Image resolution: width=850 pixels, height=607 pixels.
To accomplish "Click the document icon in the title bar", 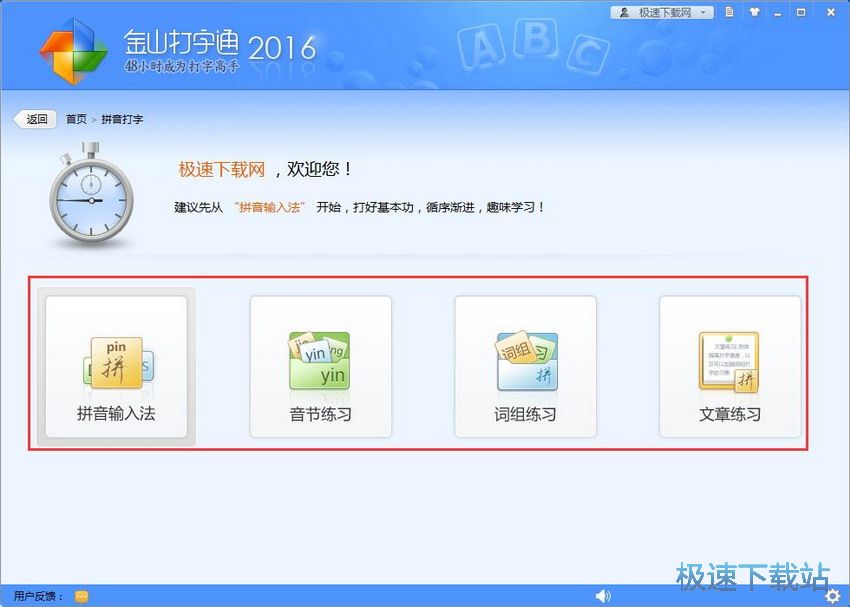I will 730,12.
